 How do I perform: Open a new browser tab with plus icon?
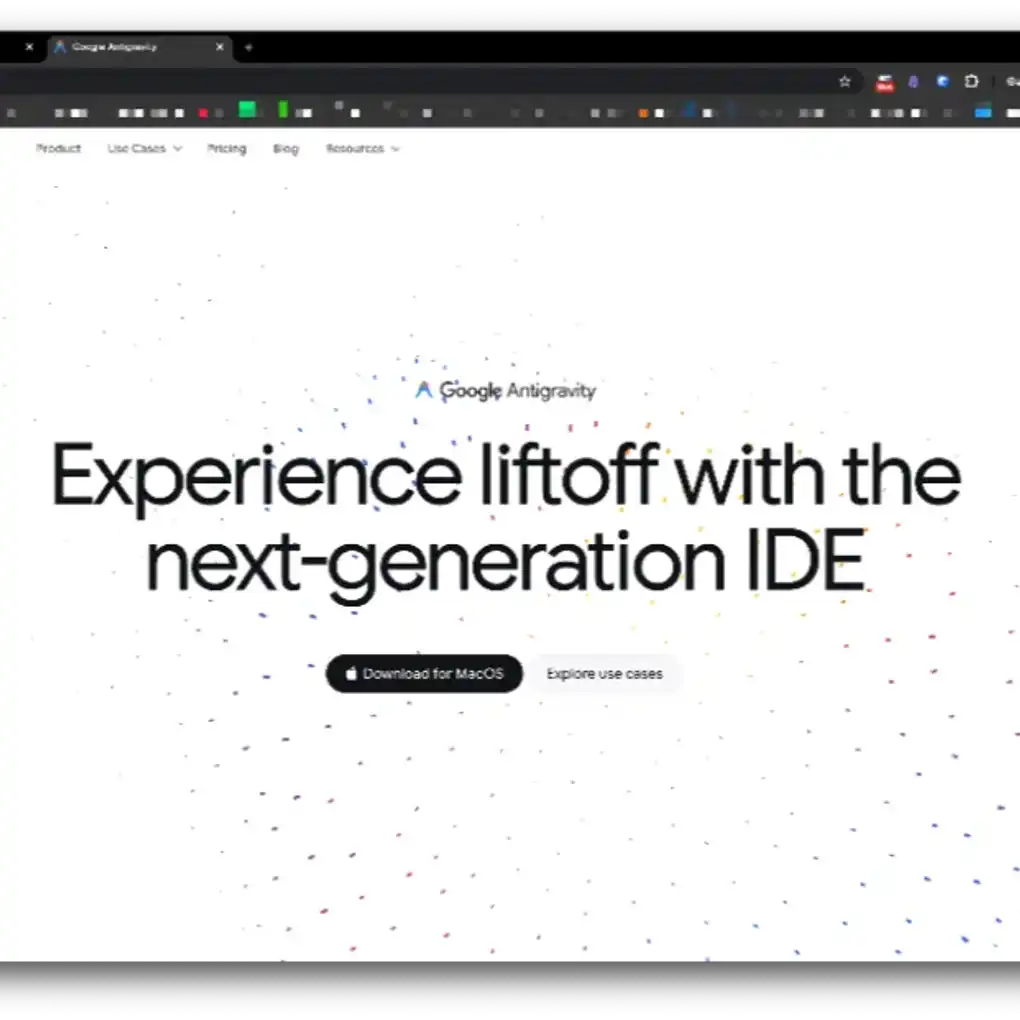click(x=249, y=47)
